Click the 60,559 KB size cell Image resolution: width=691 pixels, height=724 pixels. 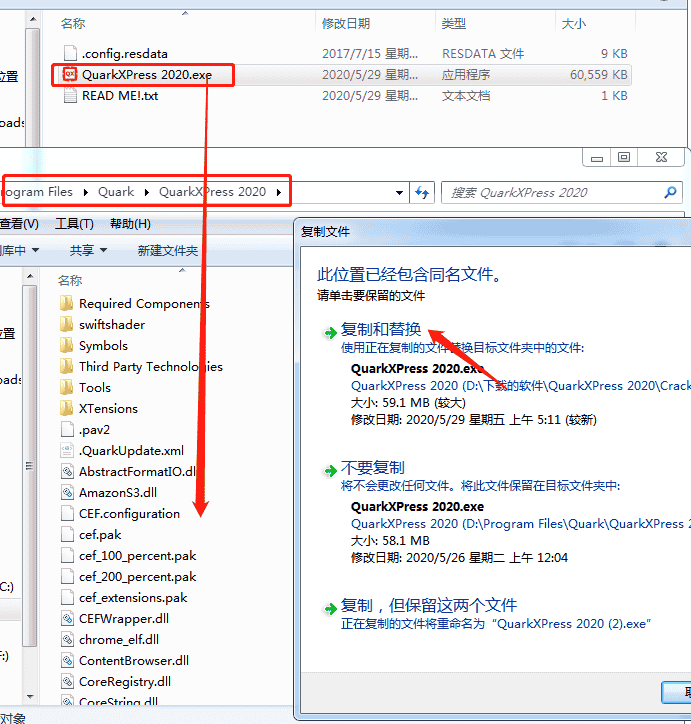tap(599, 75)
